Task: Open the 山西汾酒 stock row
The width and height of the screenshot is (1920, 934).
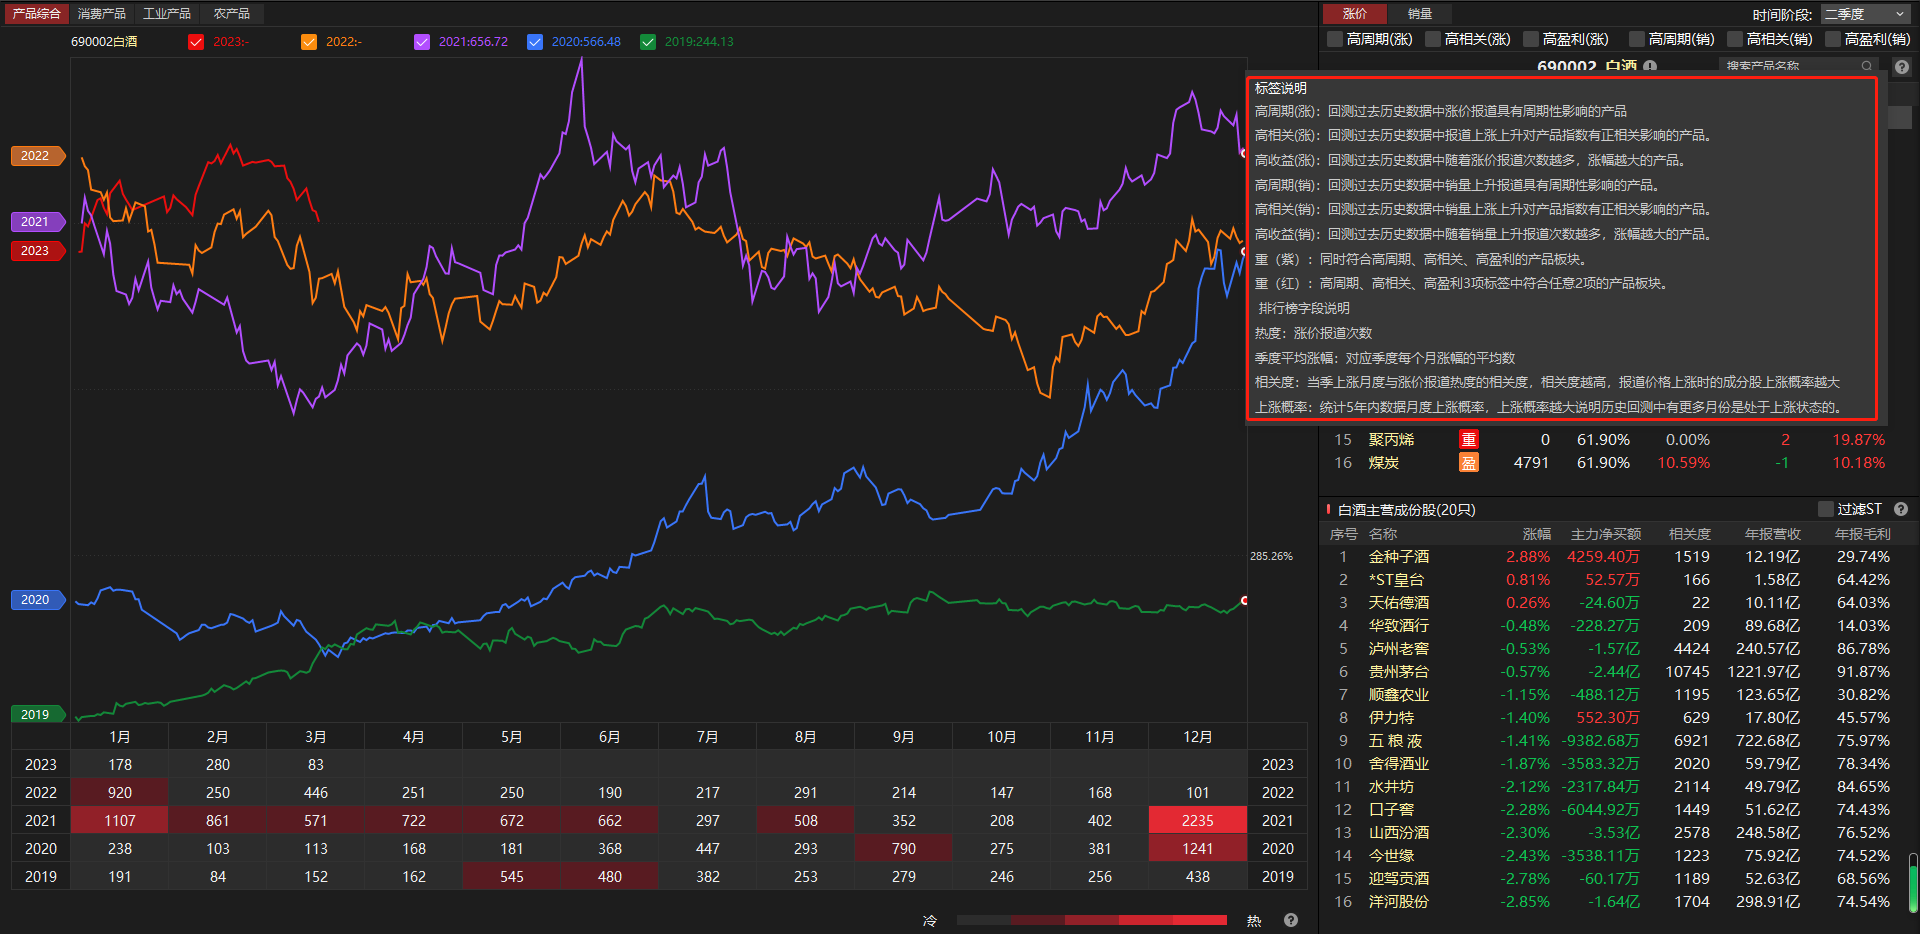Action: [1612, 833]
